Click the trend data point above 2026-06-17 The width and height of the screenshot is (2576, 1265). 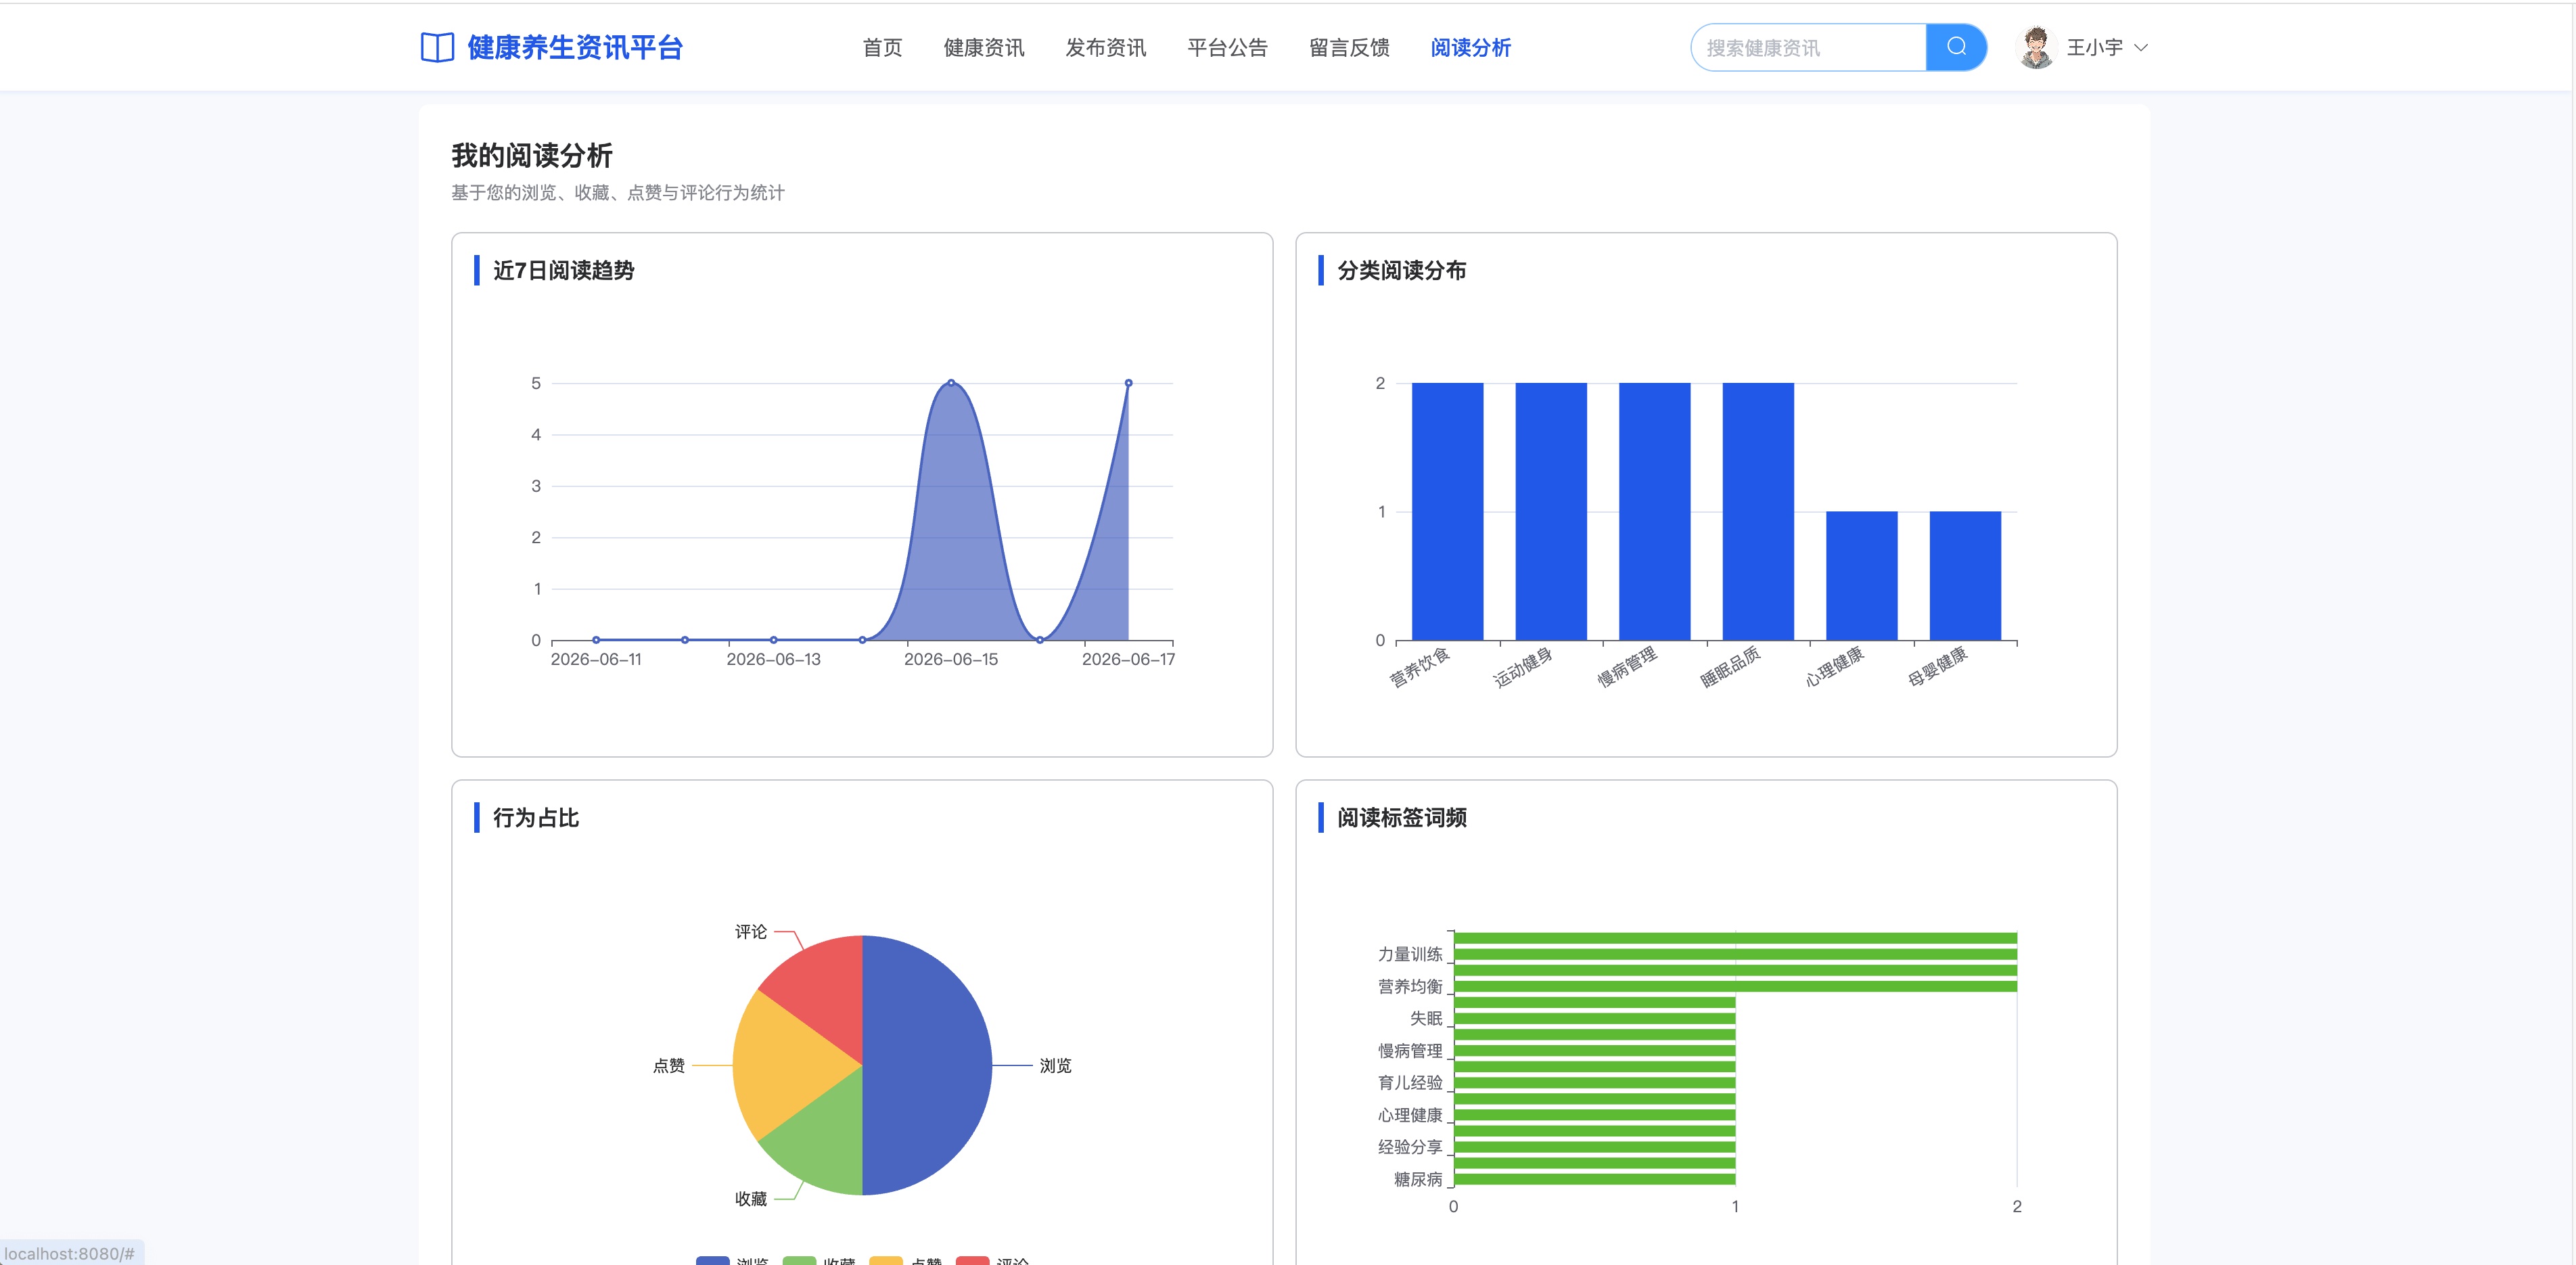pos(1128,383)
